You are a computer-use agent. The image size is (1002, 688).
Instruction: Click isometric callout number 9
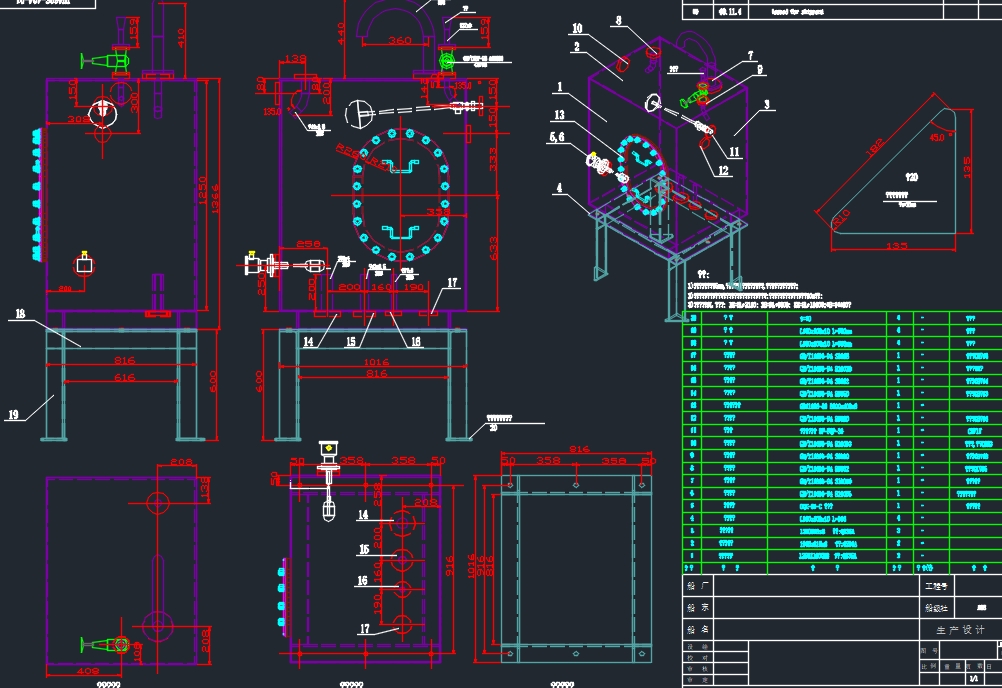(x=760, y=69)
